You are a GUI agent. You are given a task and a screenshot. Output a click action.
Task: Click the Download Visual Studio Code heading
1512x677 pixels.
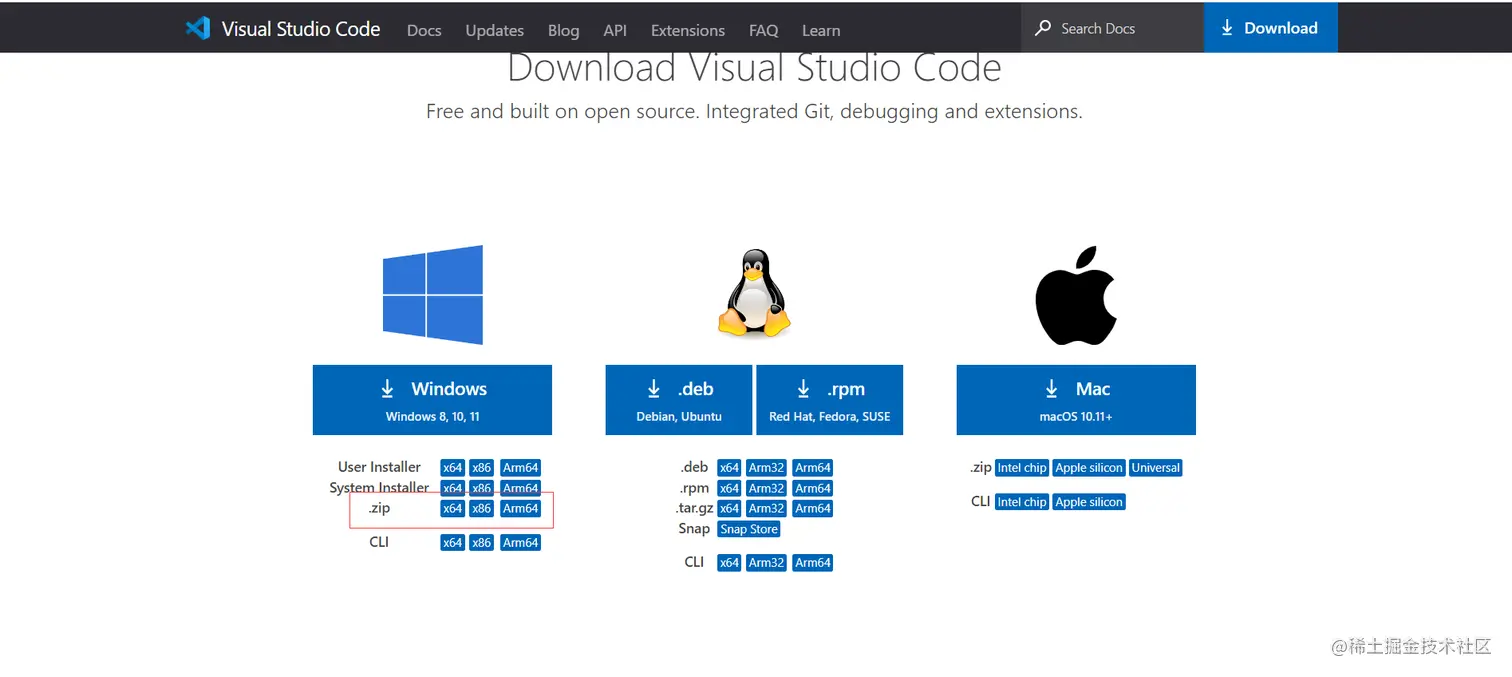pyautogui.click(x=754, y=68)
